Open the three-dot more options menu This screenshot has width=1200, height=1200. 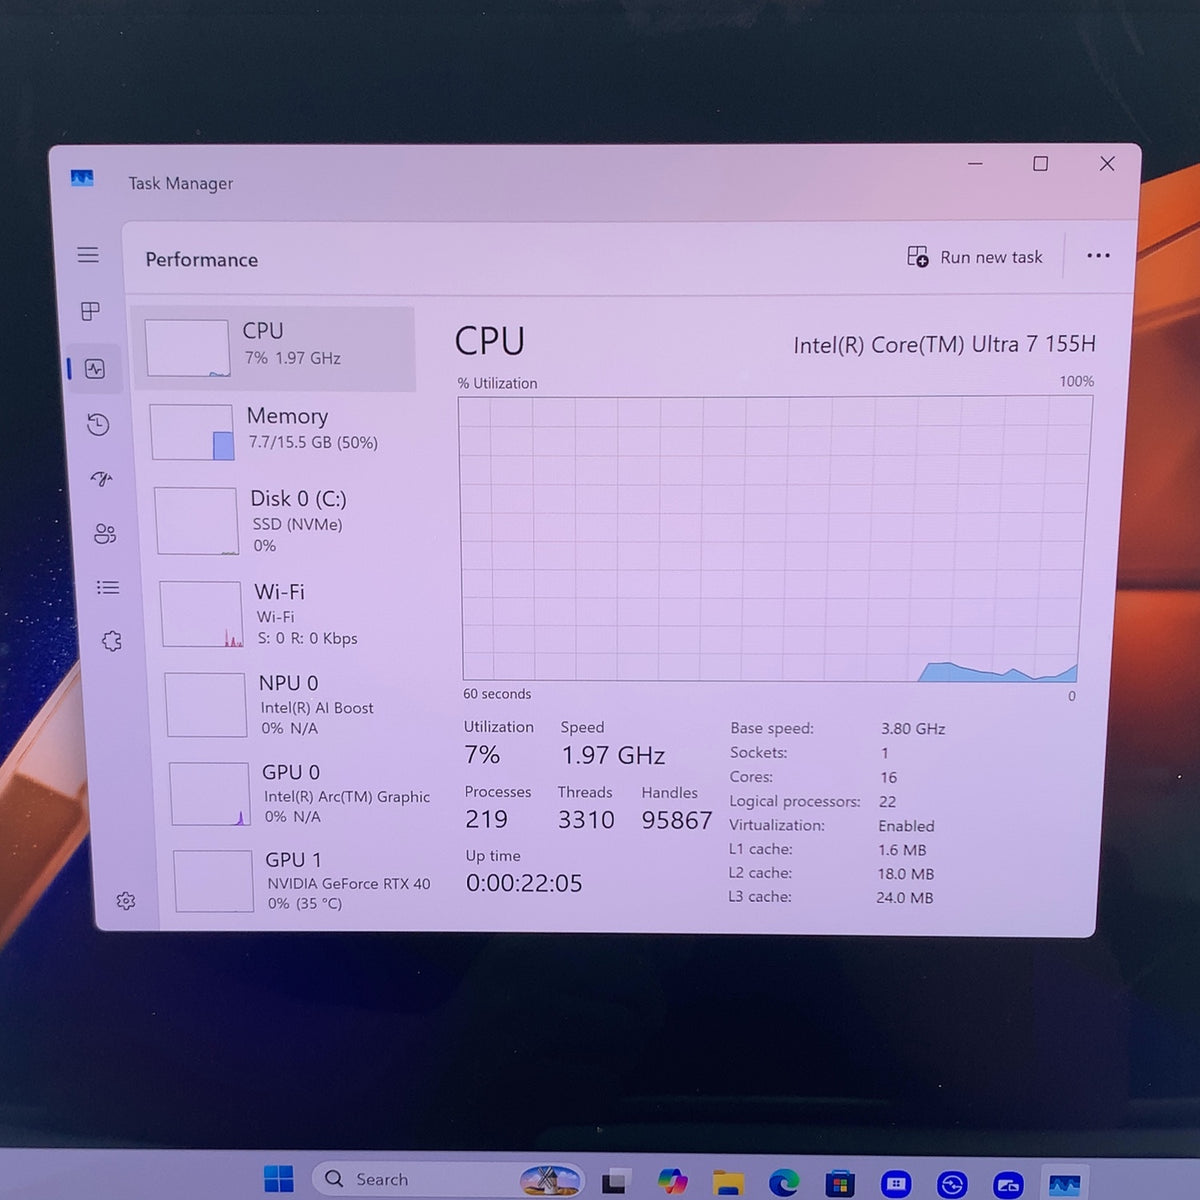click(1098, 256)
